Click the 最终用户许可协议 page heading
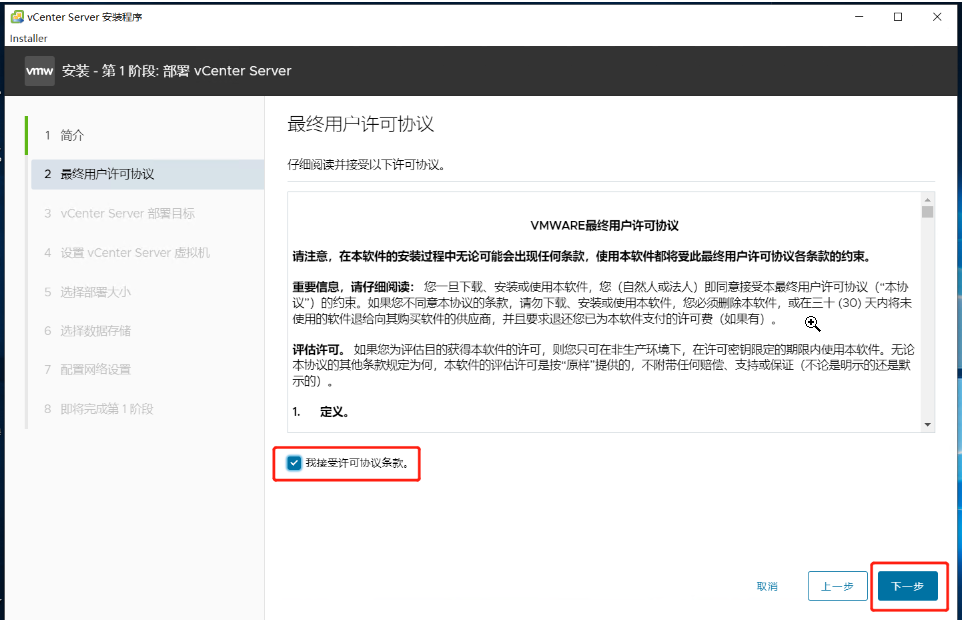 (361, 124)
